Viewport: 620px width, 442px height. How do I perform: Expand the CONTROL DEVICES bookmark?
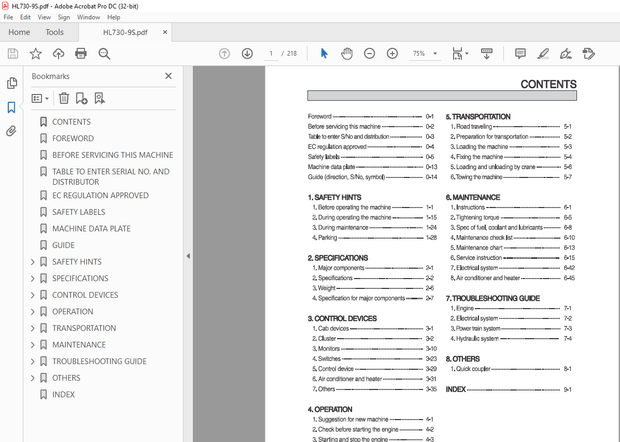(x=33, y=295)
